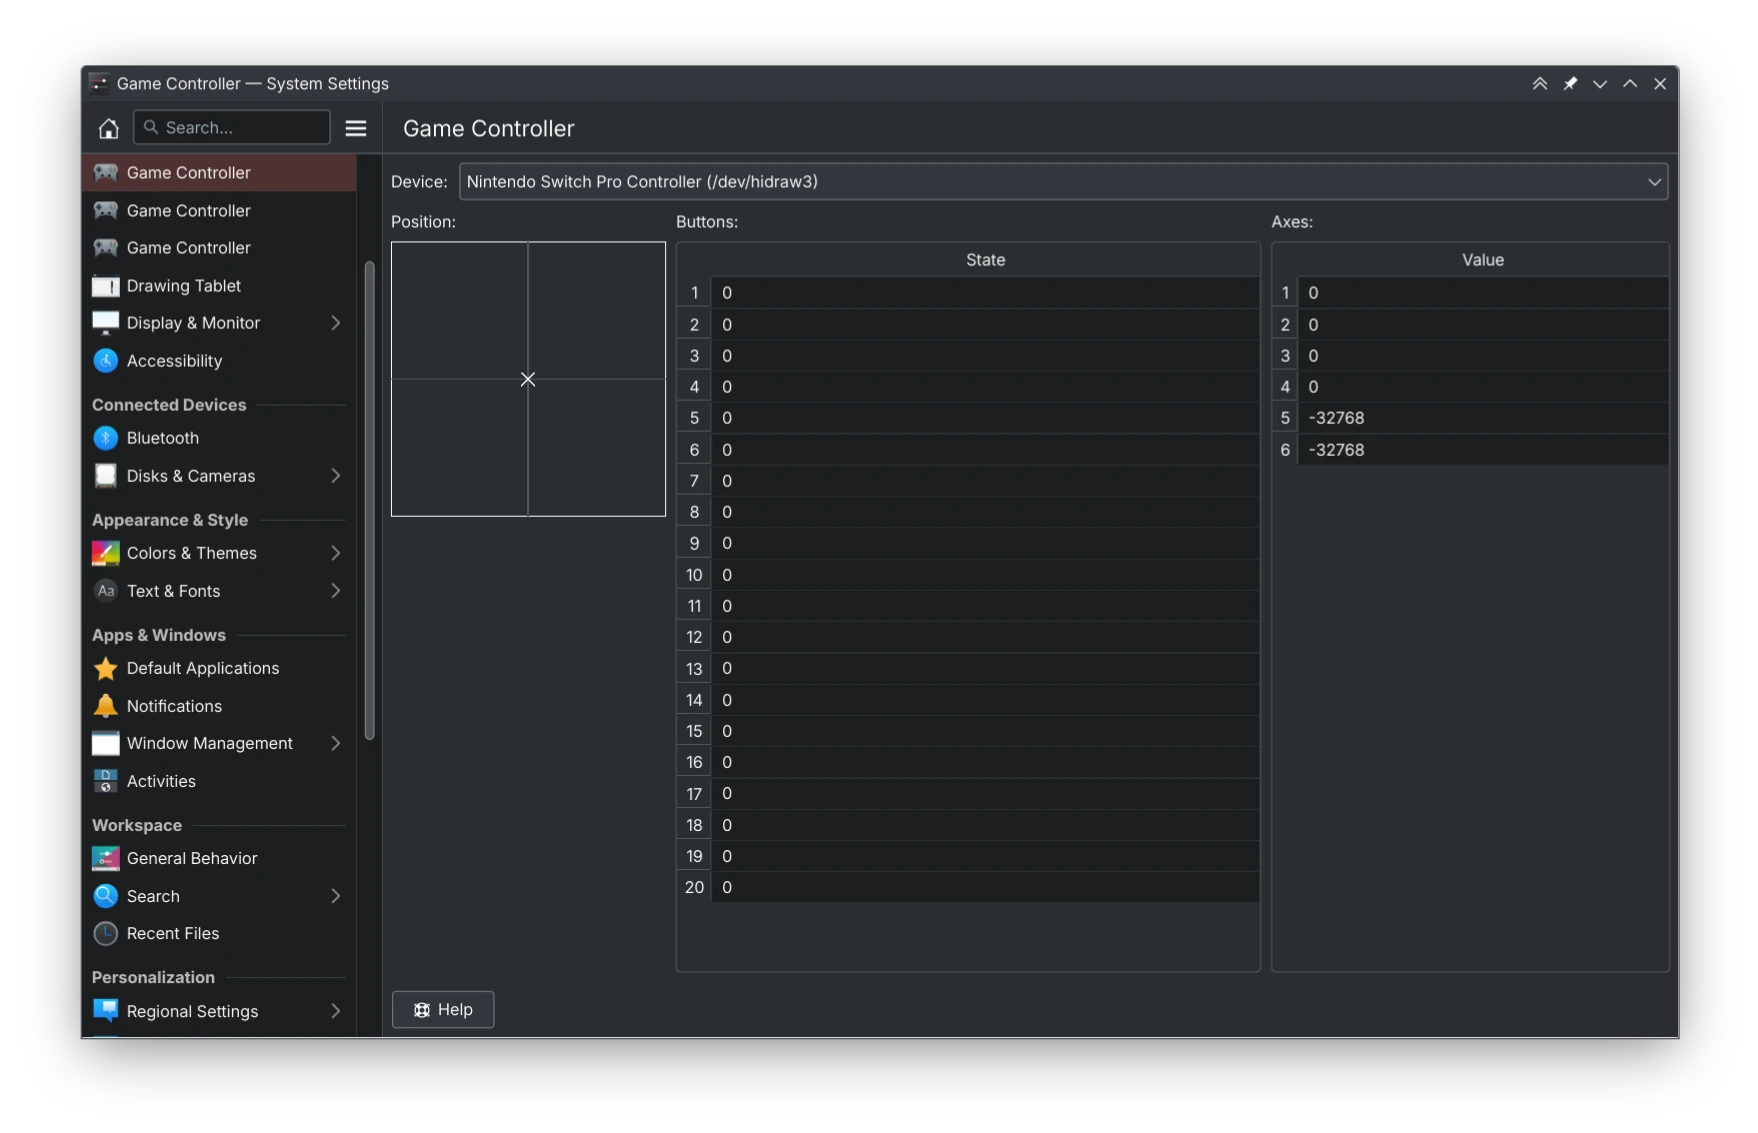Expand the Window Management chevron

336,743
